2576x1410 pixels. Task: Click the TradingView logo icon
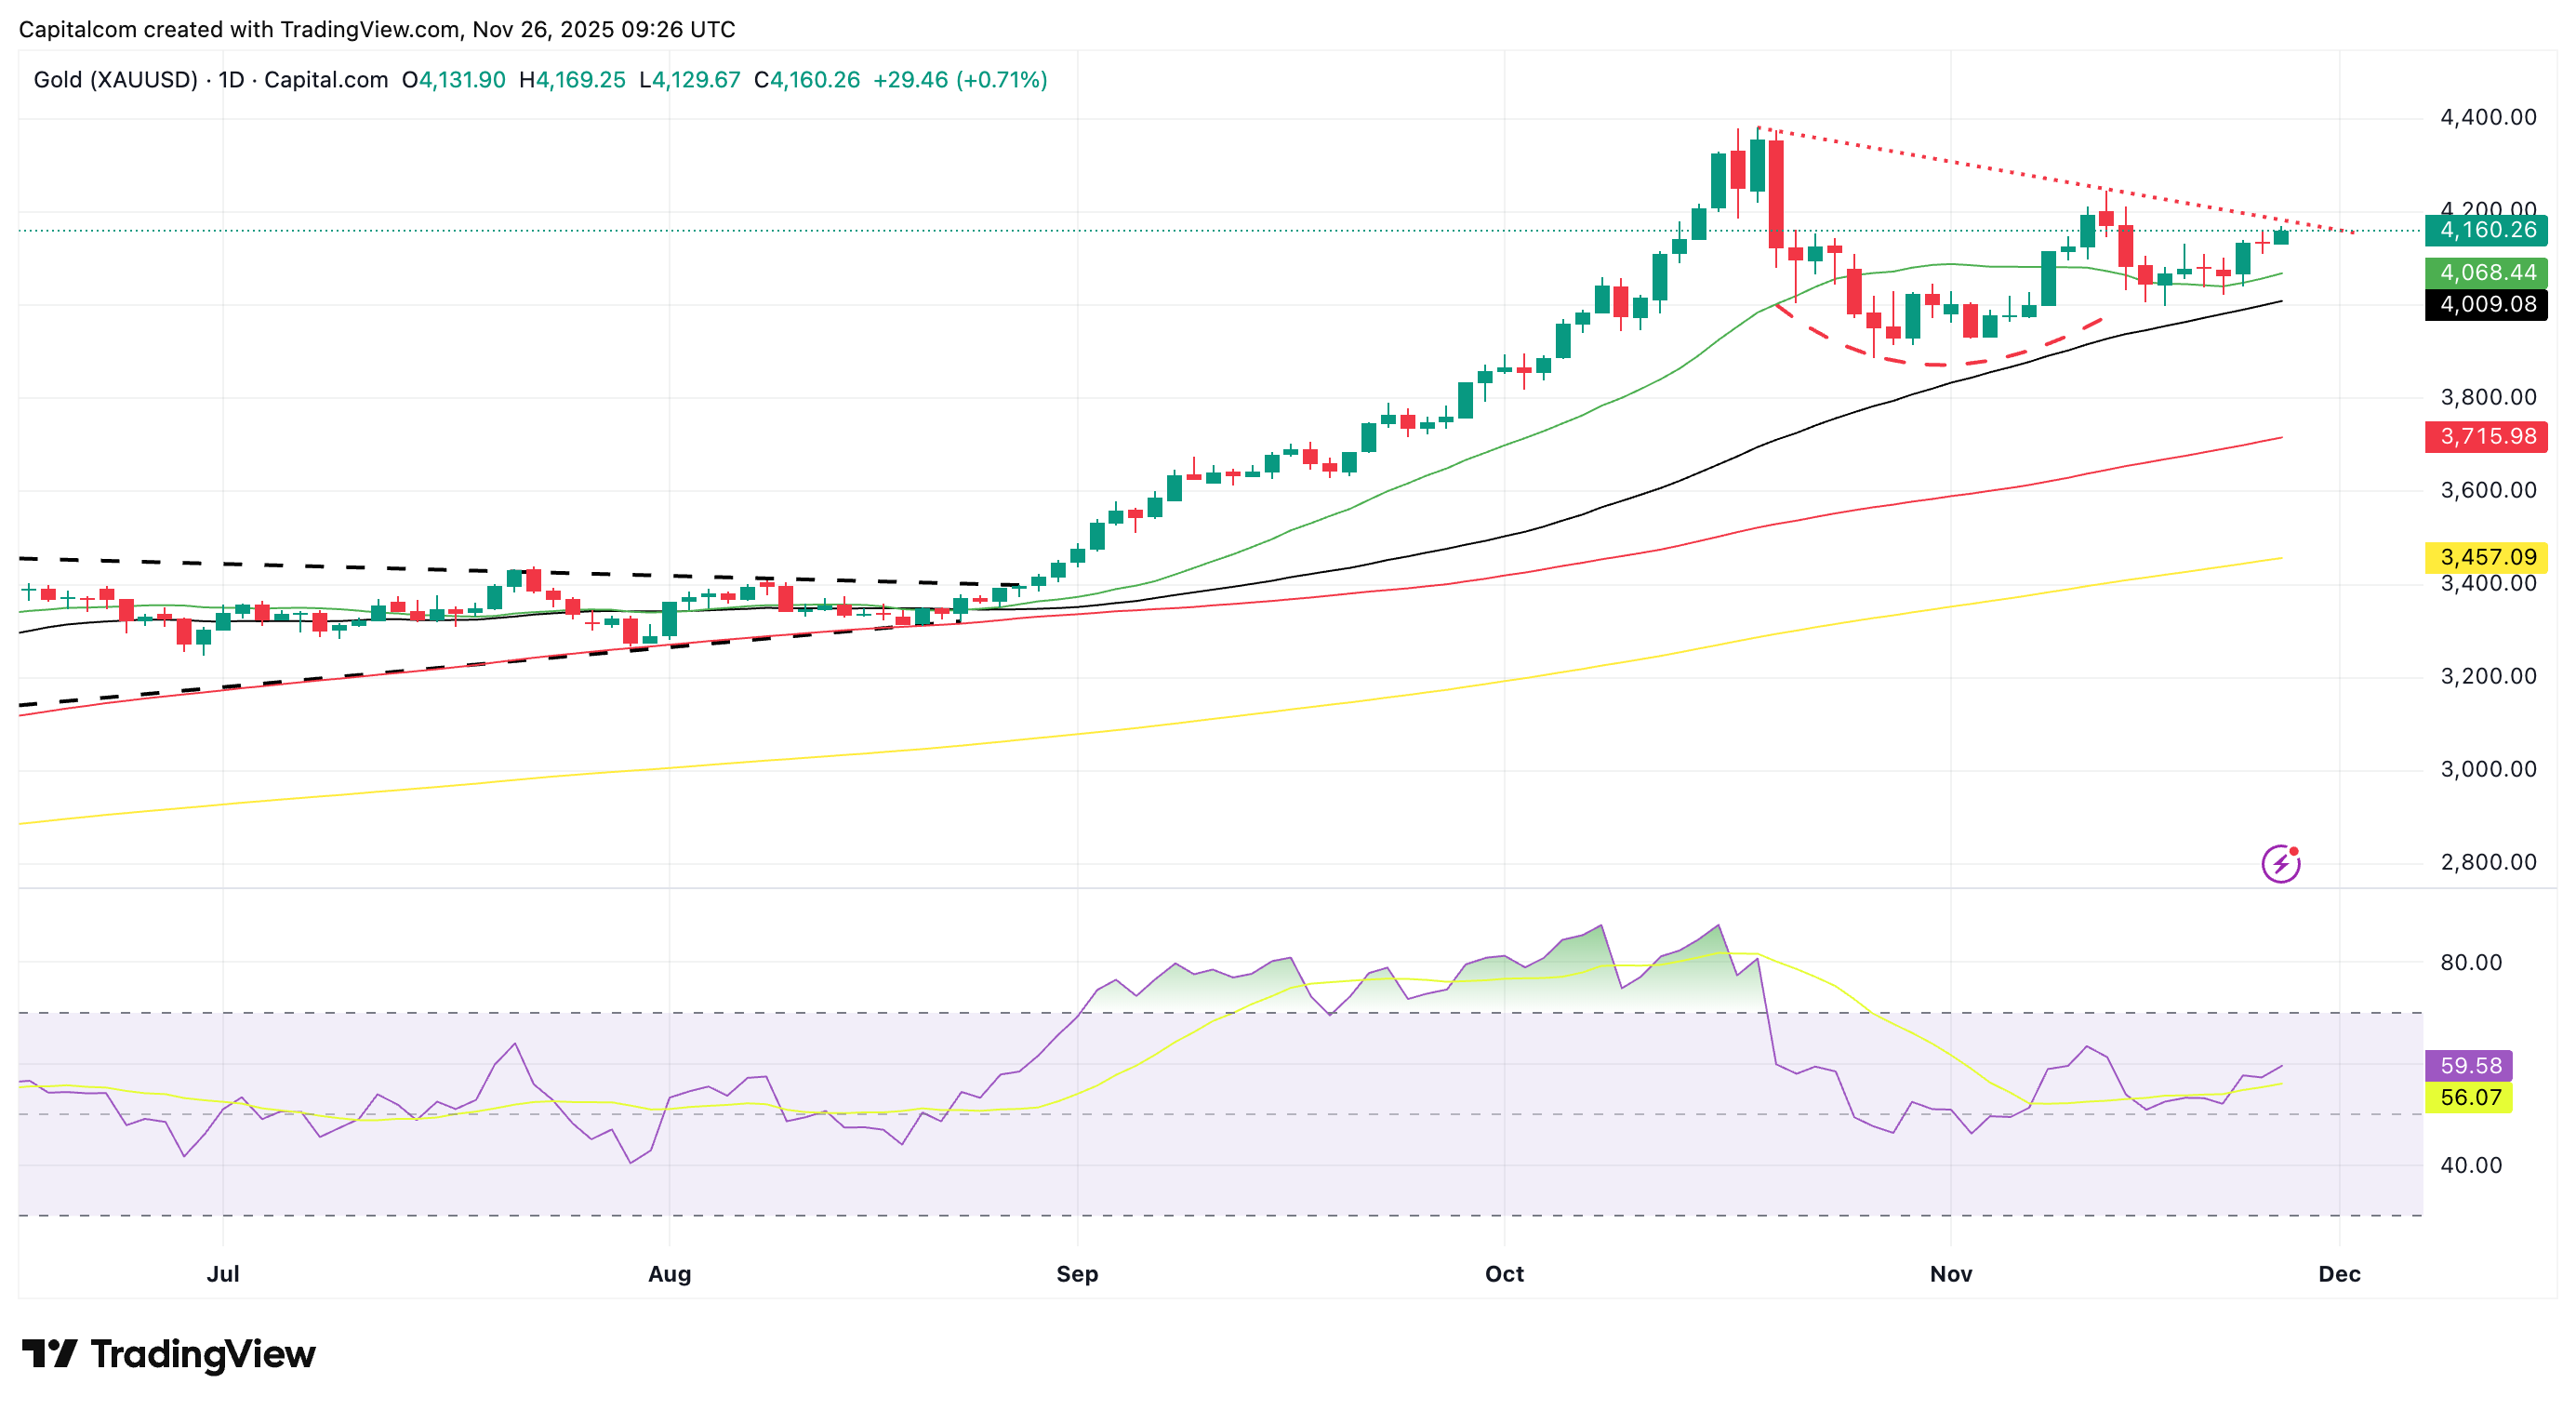[x=49, y=1354]
